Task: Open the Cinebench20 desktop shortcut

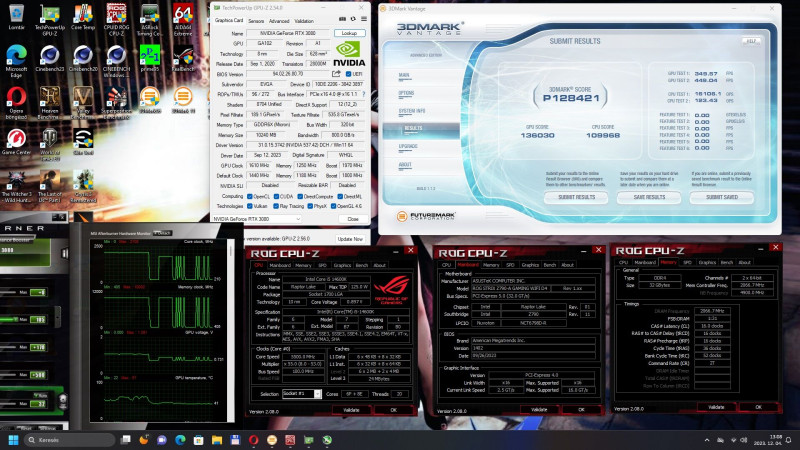Action: pyautogui.click(x=83, y=59)
